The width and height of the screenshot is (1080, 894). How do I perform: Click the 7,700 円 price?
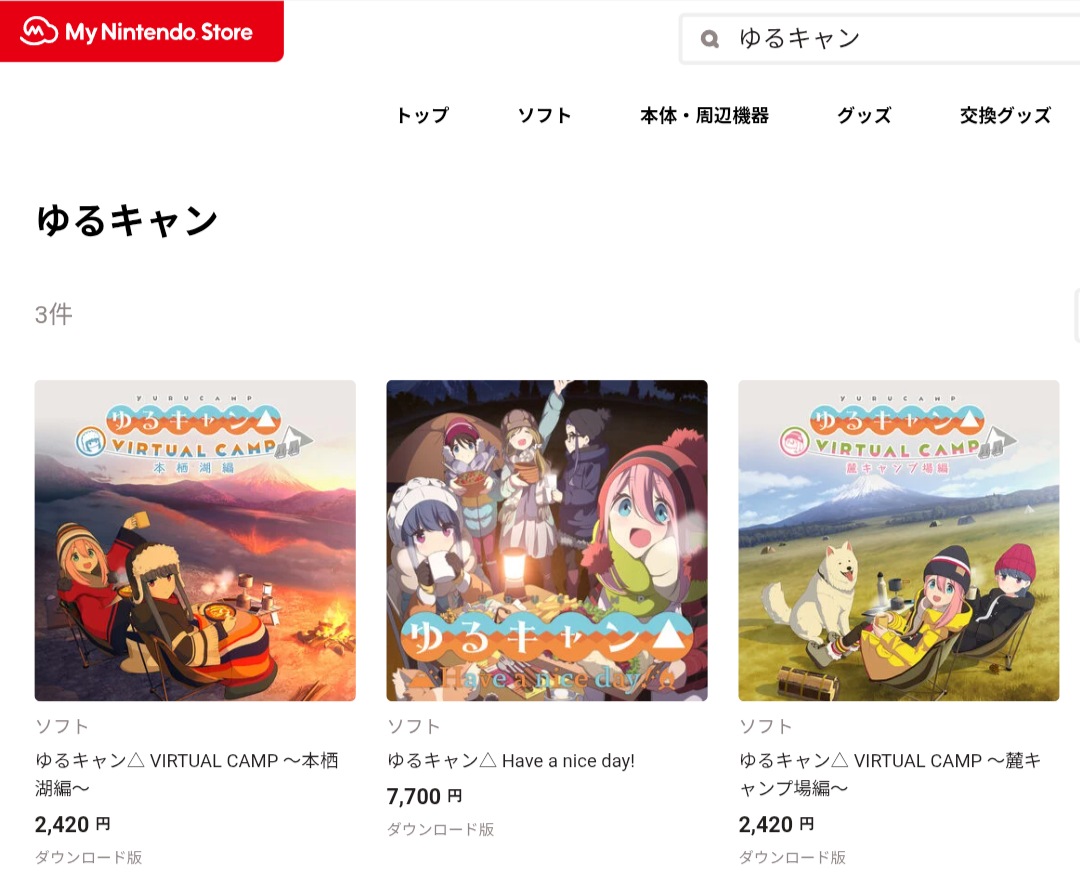[x=424, y=796]
